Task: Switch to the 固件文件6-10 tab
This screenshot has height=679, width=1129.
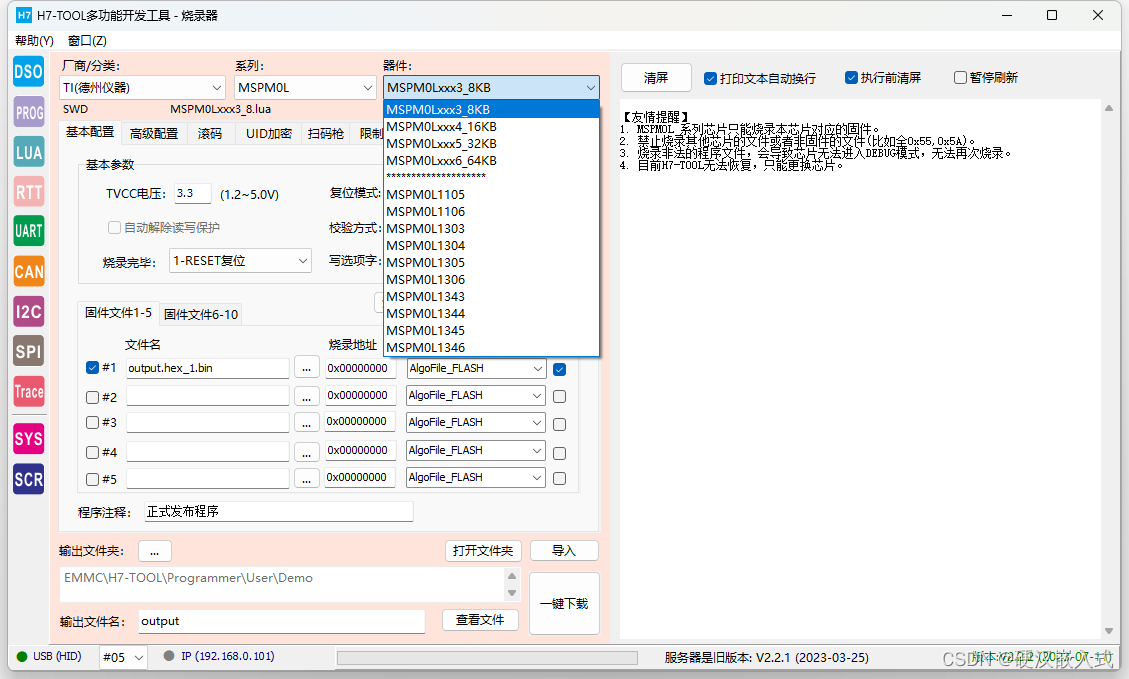Action: click(x=201, y=314)
